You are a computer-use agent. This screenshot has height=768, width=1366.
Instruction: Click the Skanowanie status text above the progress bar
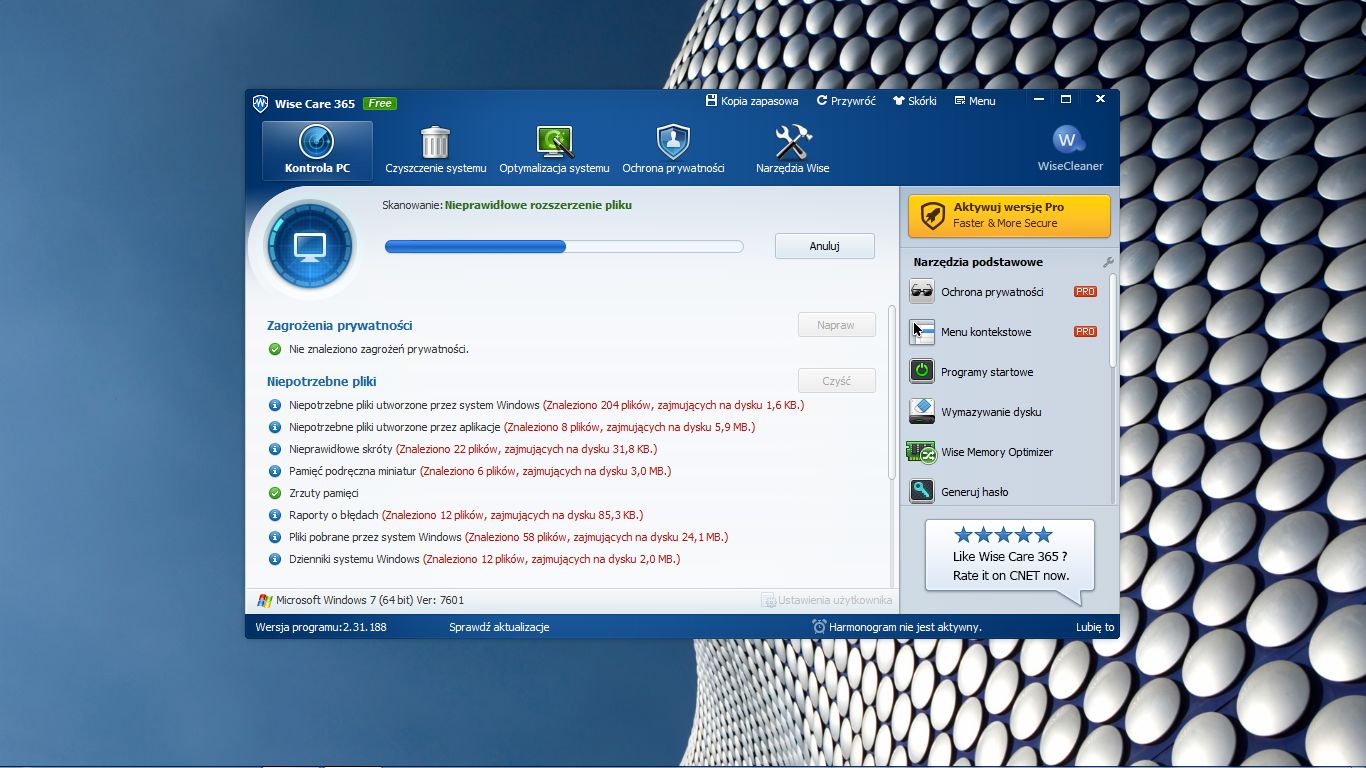(507, 205)
